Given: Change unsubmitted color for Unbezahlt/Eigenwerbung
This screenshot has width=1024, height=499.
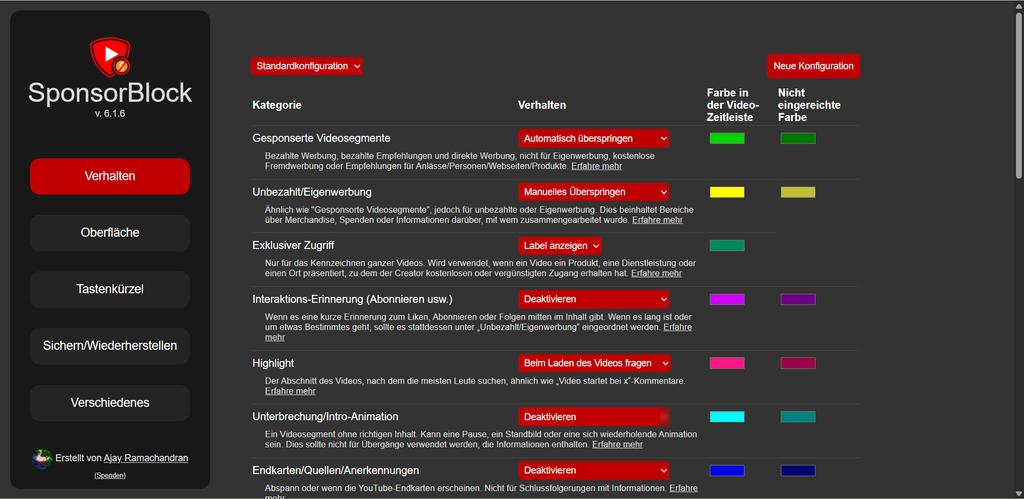Looking at the screenshot, I should pos(798,192).
